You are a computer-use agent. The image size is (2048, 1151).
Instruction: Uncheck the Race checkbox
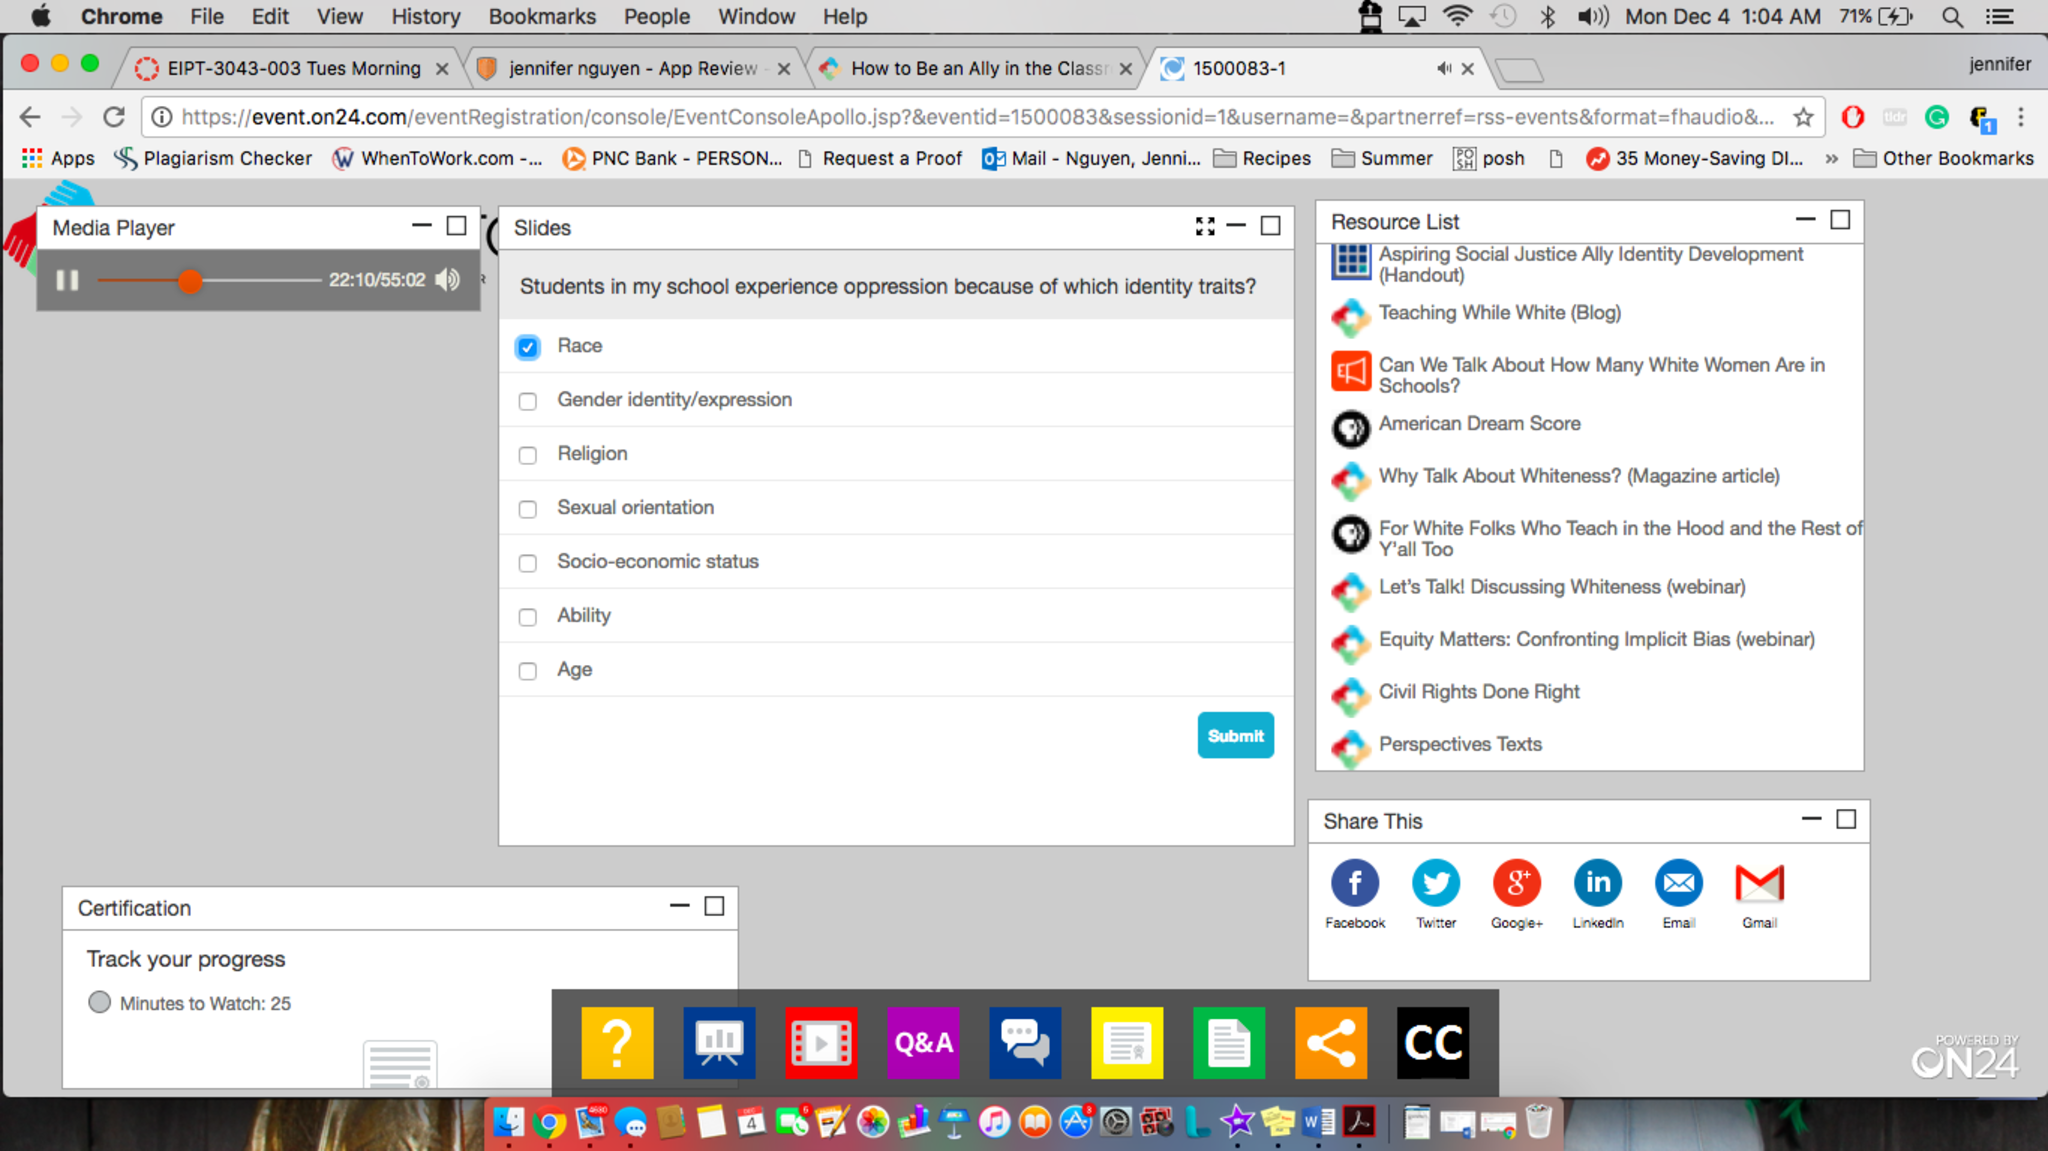click(x=528, y=347)
